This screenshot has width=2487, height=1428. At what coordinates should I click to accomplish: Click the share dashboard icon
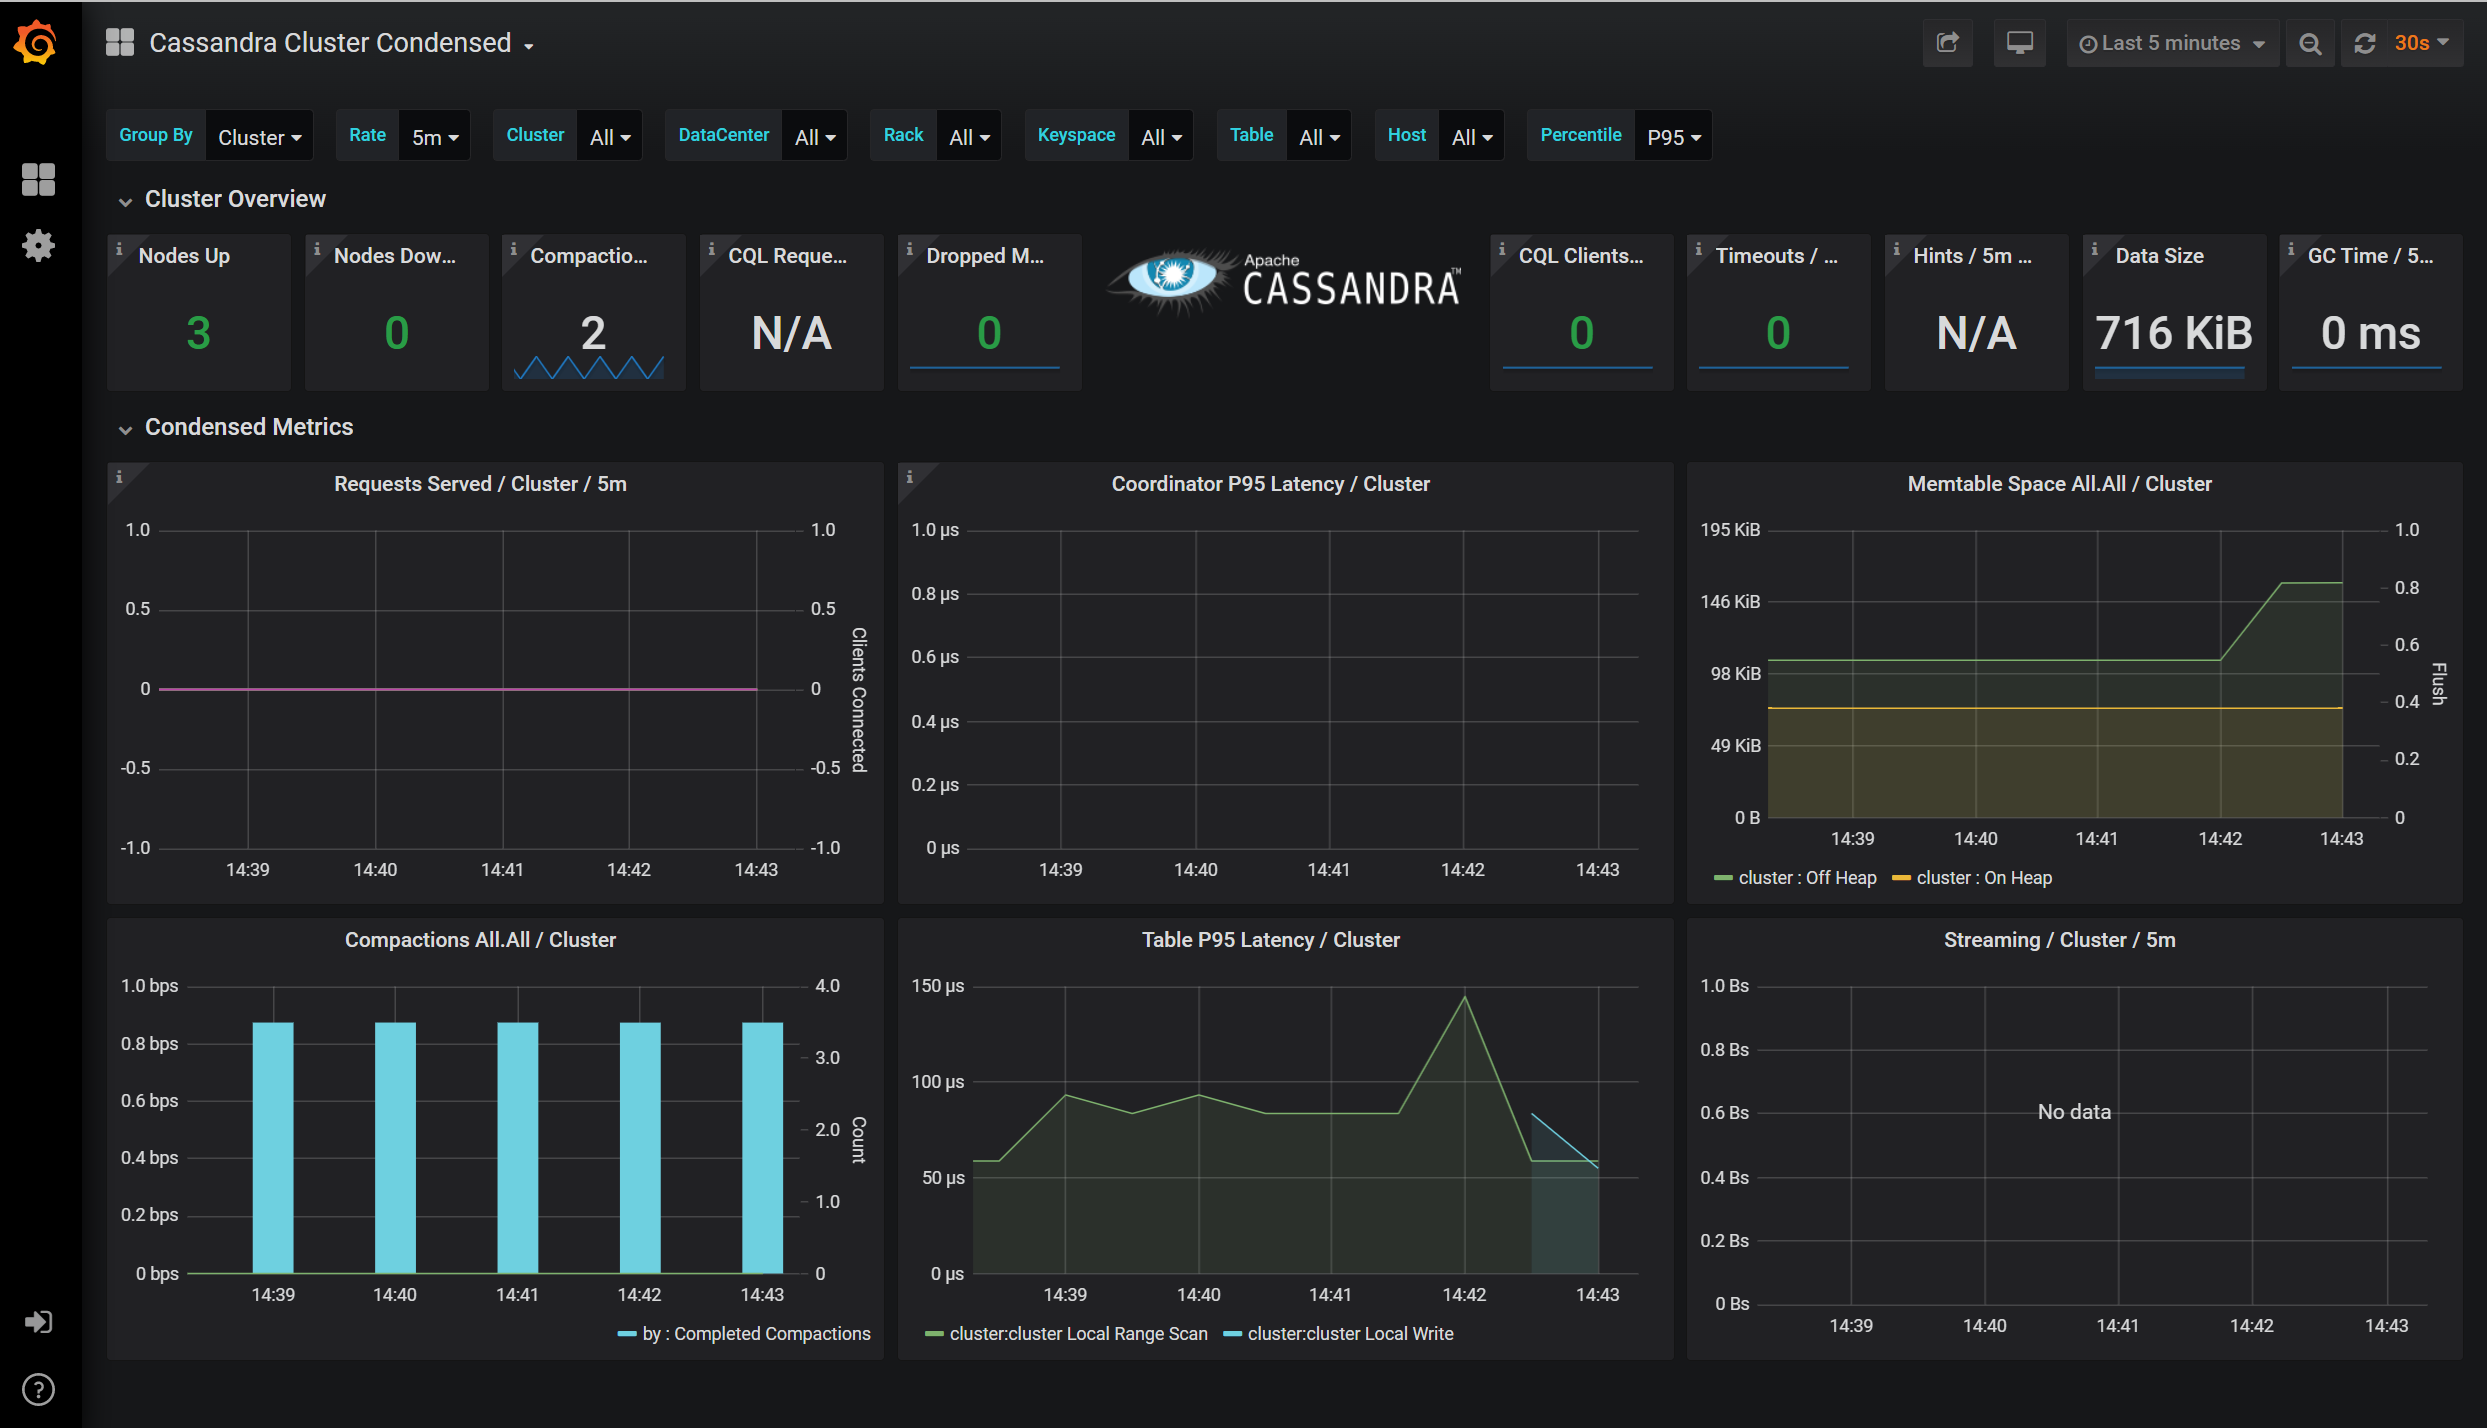click(1947, 43)
